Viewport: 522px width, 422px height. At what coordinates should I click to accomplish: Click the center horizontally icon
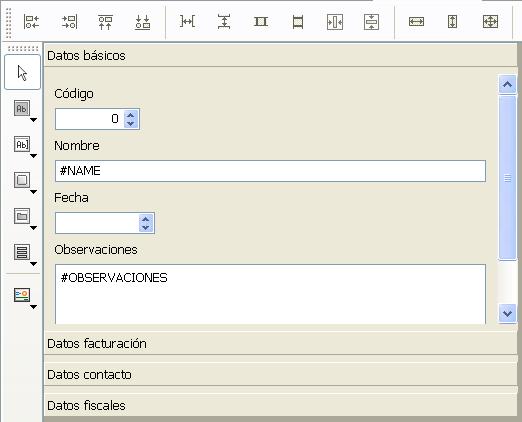click(x=335, y=22)
